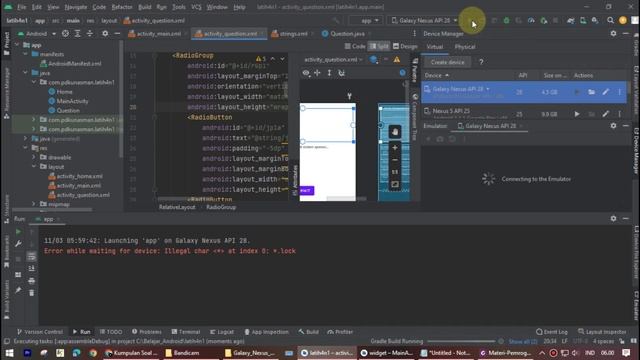Open the Profile app gauge icon
The image size is (640, 360).
point(531,20)
